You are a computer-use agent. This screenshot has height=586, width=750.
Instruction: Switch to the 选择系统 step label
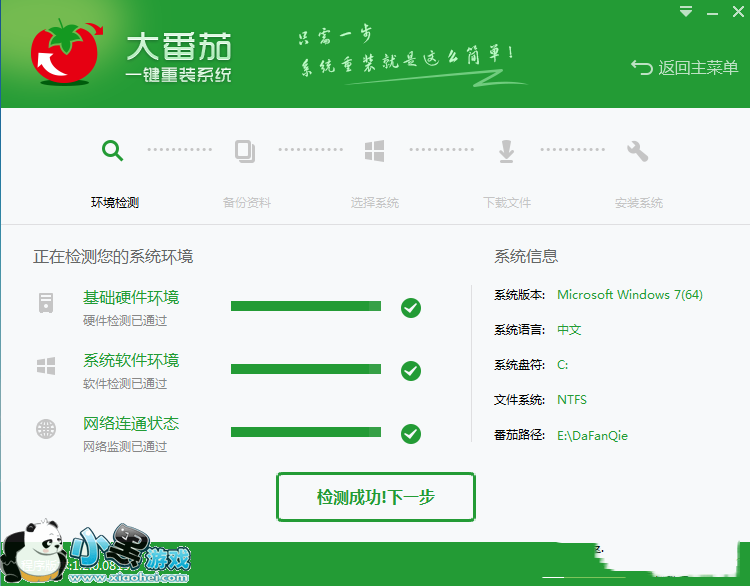point(375,203)
